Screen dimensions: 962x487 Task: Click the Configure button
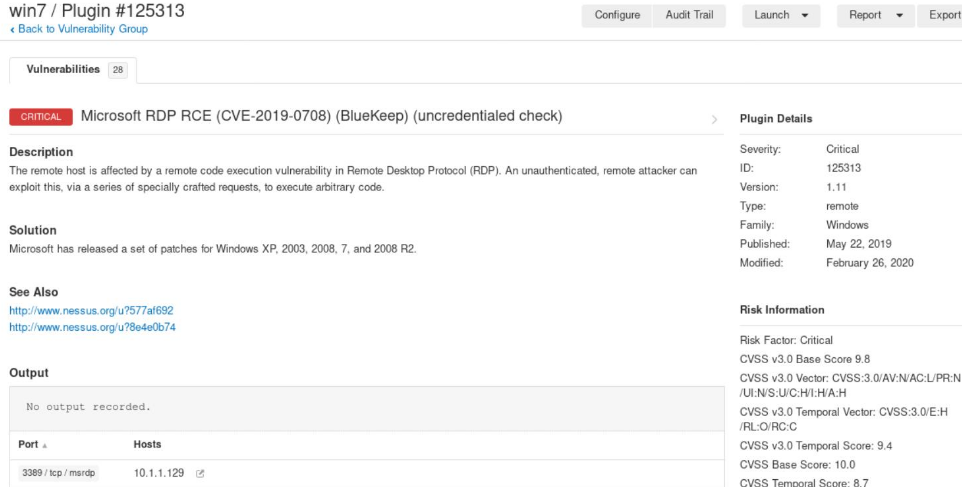617,15
